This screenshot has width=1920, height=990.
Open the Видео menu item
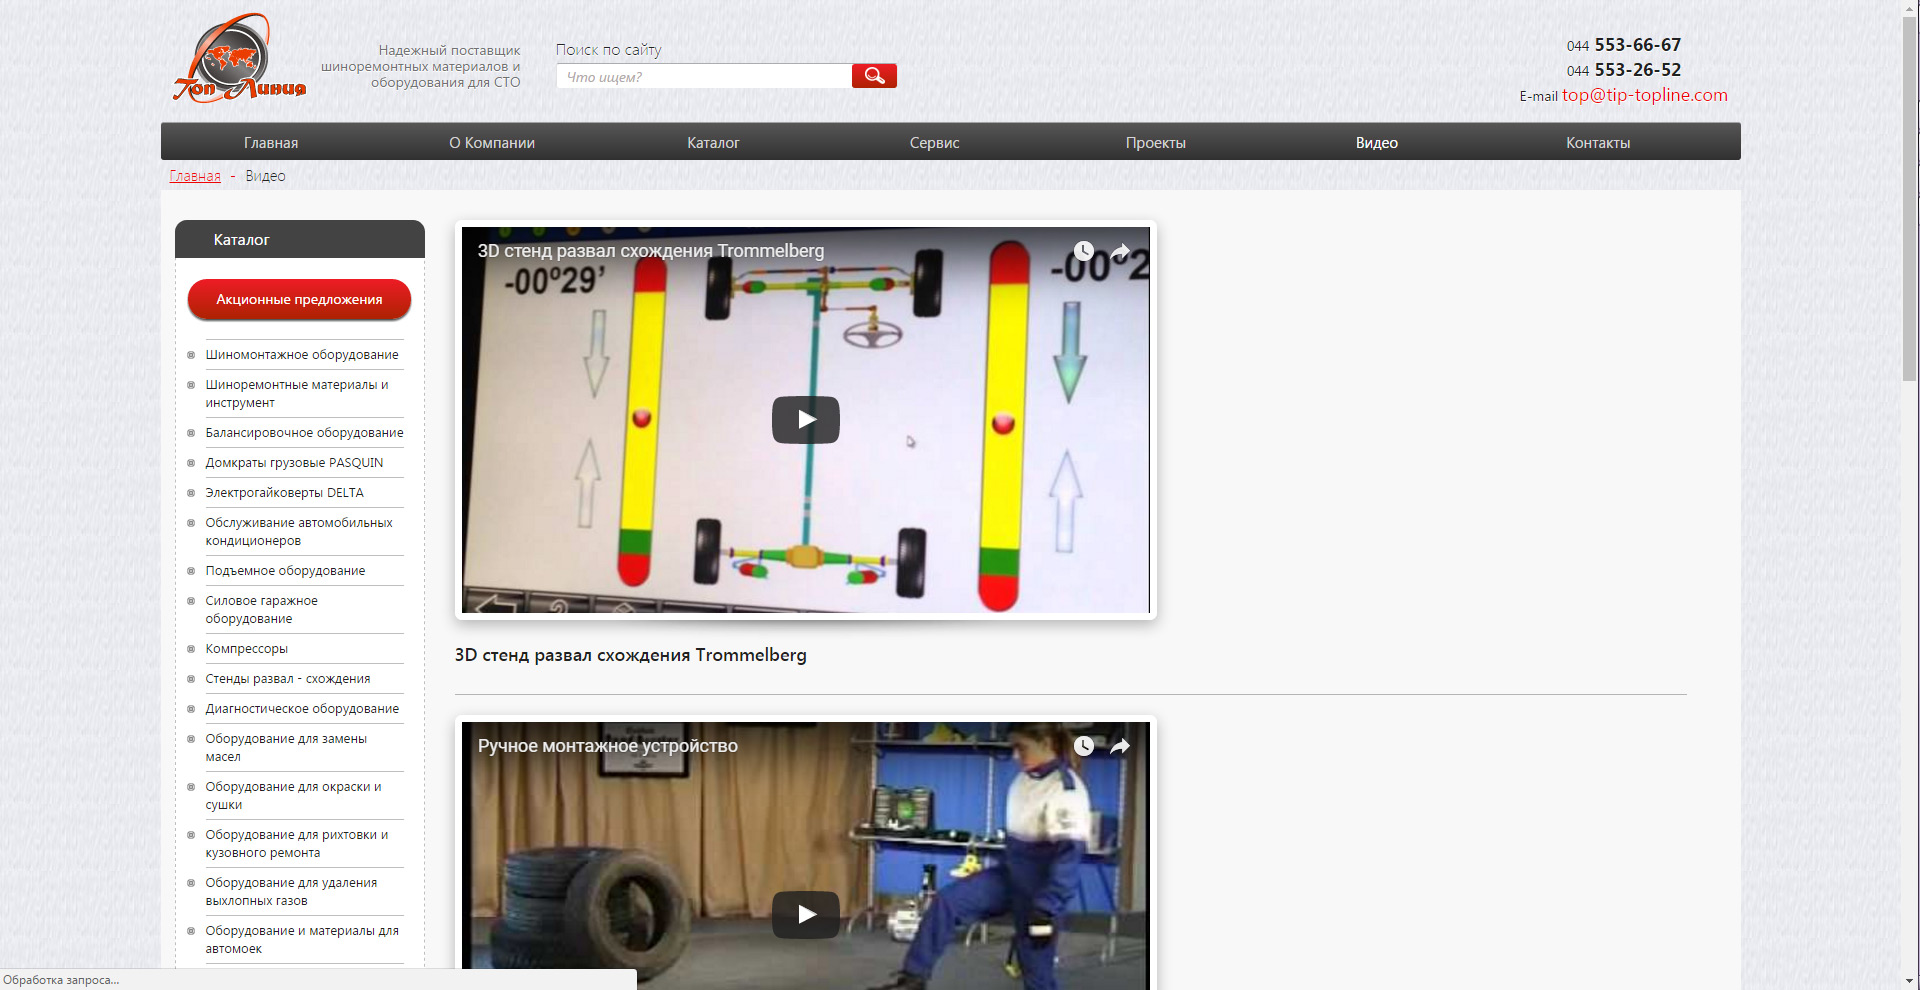coord(1376,143)
